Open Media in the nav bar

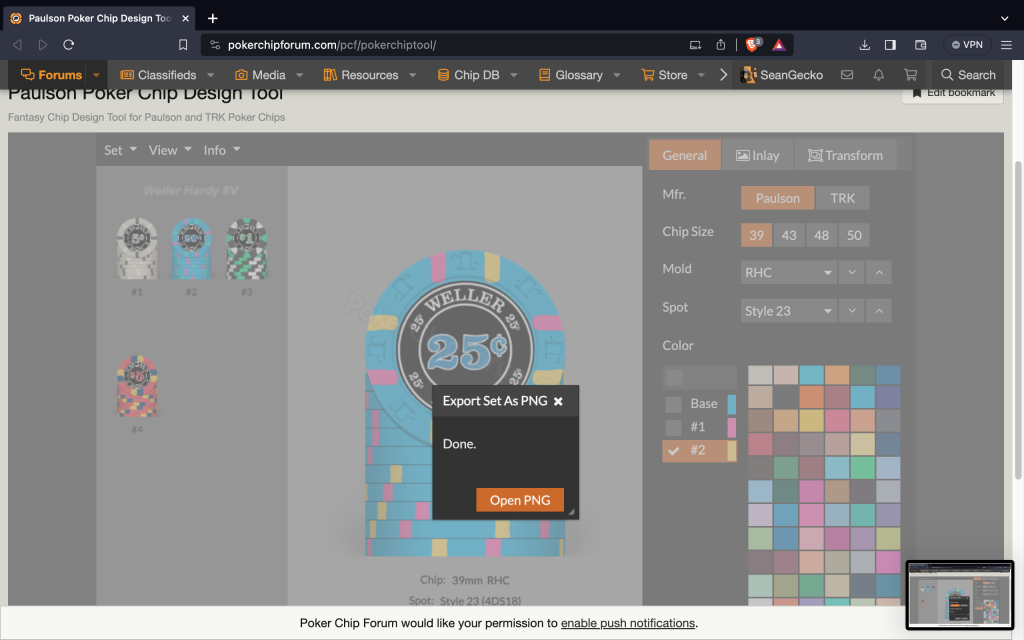261,74
